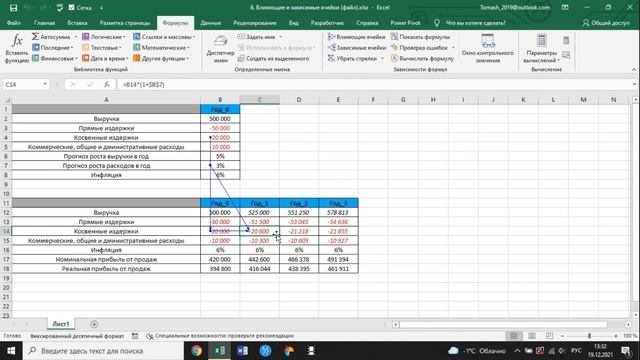Collapse the ribbon with the arrow
This screenshot has width=640, height=360.
(634, 69)
